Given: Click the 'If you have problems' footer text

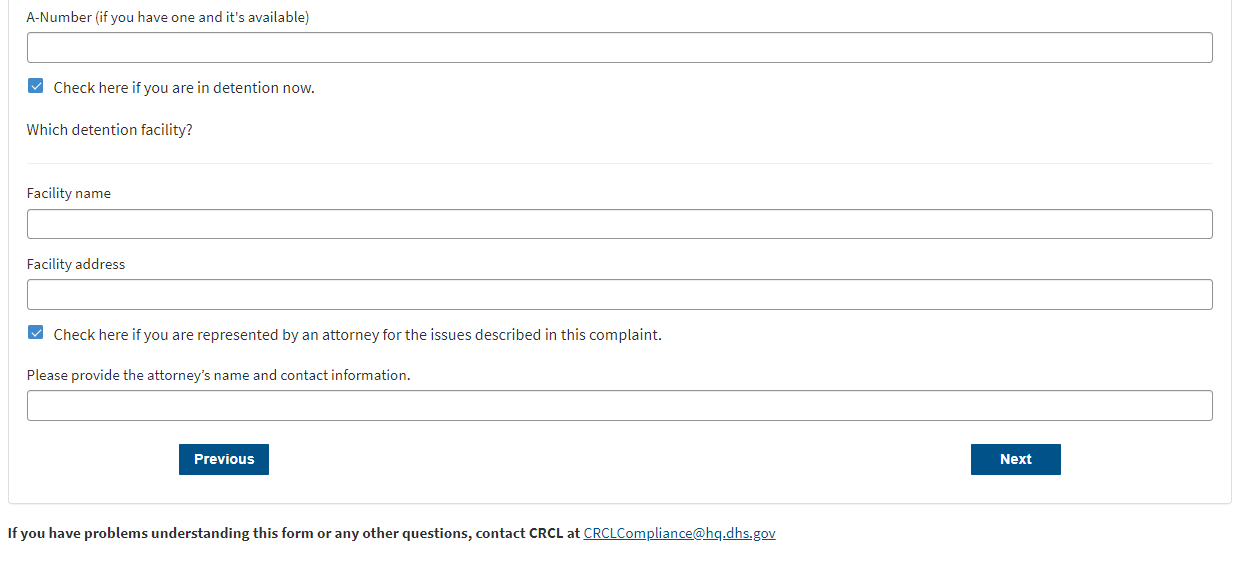Looking at the screenshot, I should click(290, 533).
